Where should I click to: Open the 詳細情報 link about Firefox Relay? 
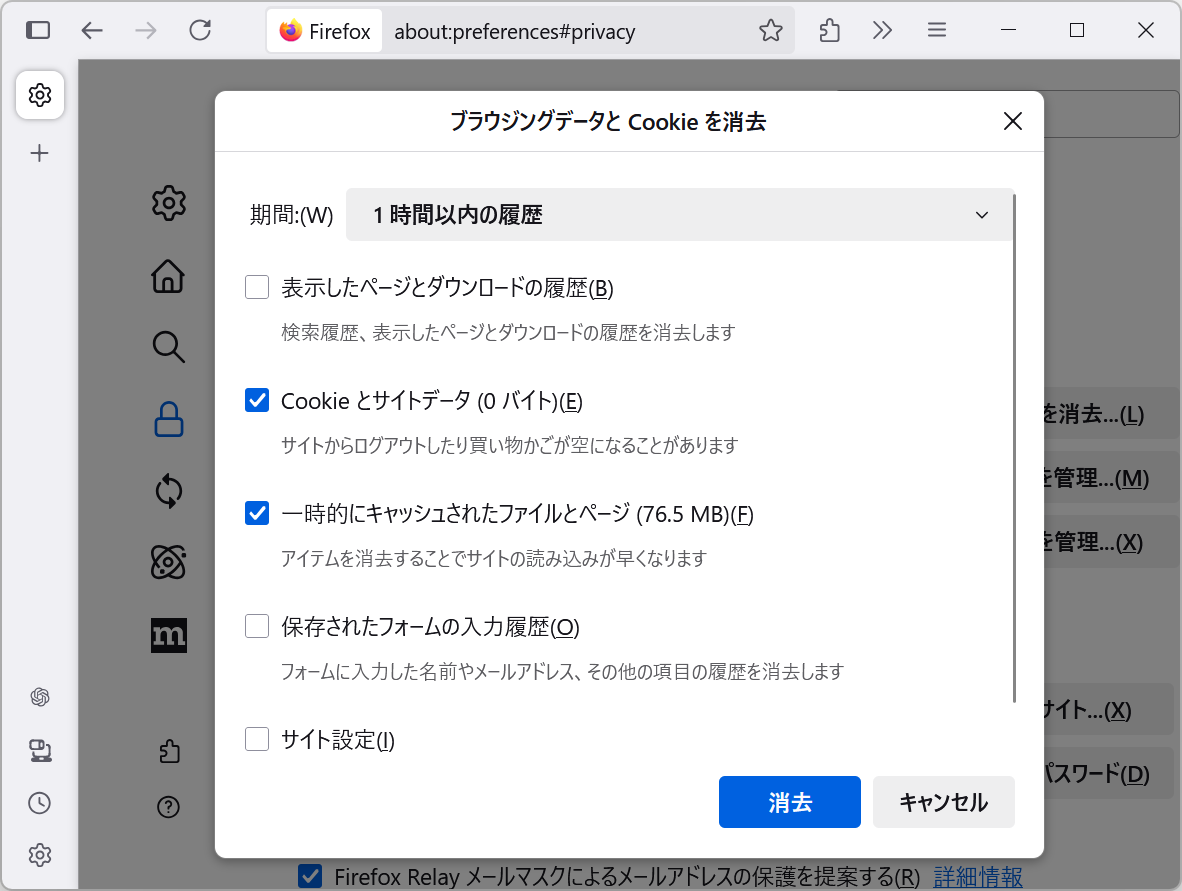coord(977,876)
